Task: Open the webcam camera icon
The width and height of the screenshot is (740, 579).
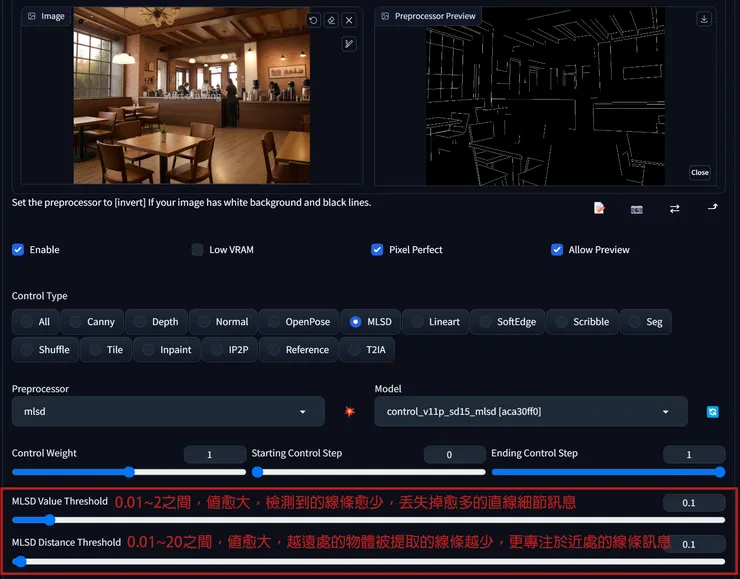Action: [637, 209]
